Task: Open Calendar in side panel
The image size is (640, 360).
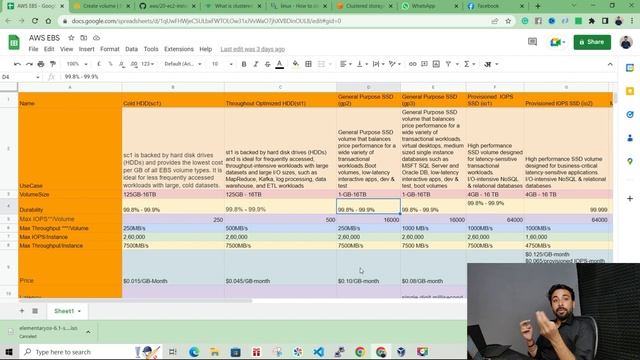Action: (x=630, y=68)
